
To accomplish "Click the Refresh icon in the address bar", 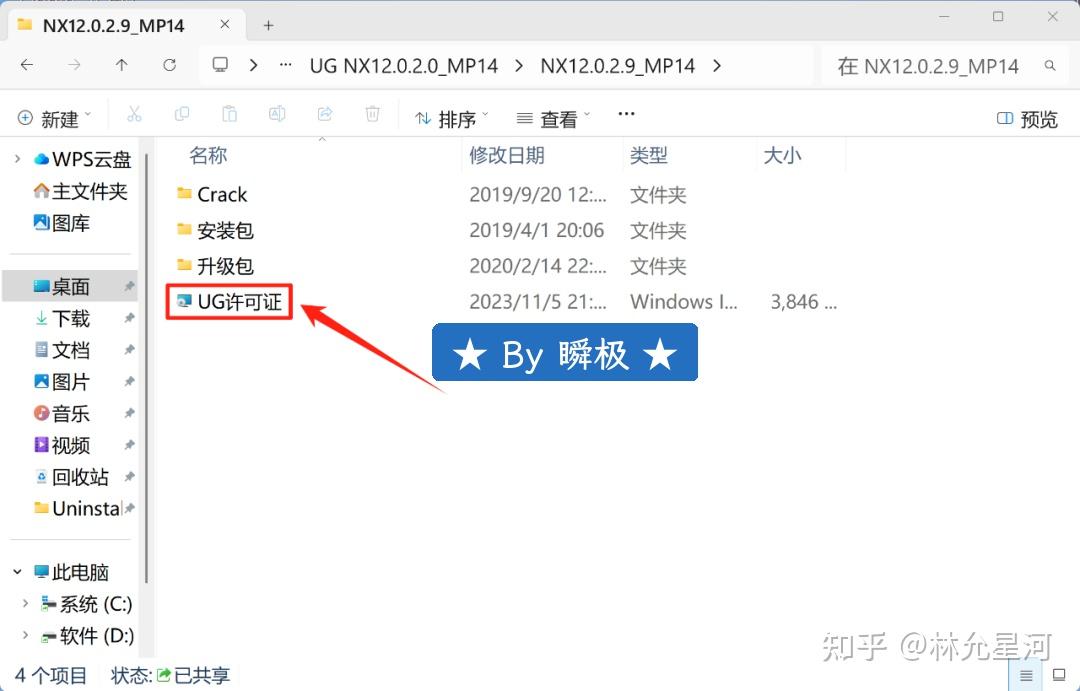I will [168, 65].
